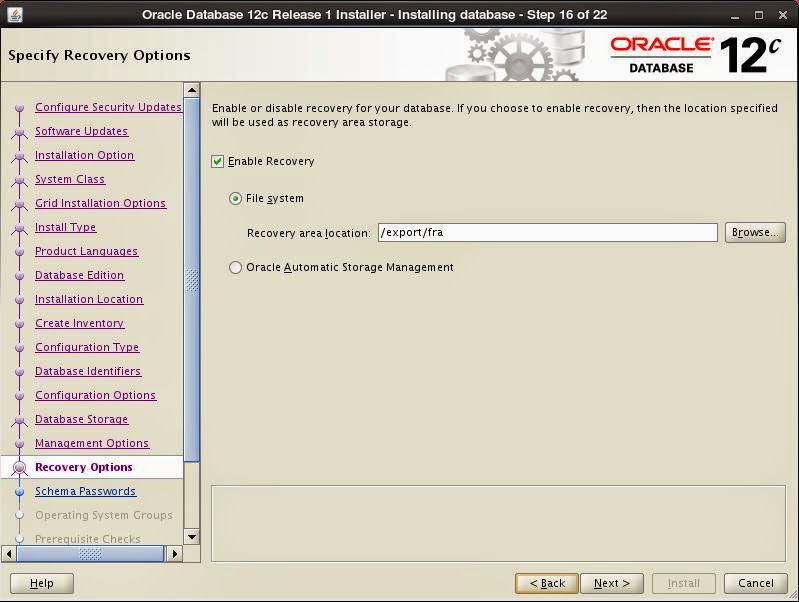Open the Database Storage step

pos(82,419)
